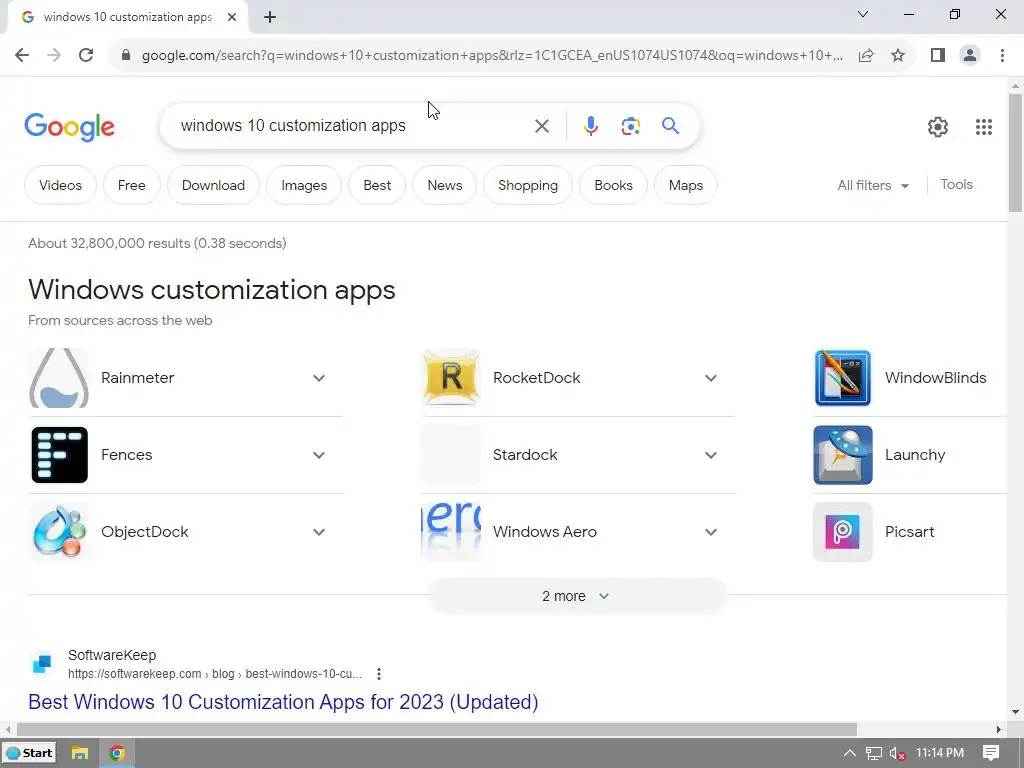Viewport: 1024px width, 768px height.
Task: Click the muted volume tray icon
Action: [x=897, y=753]
